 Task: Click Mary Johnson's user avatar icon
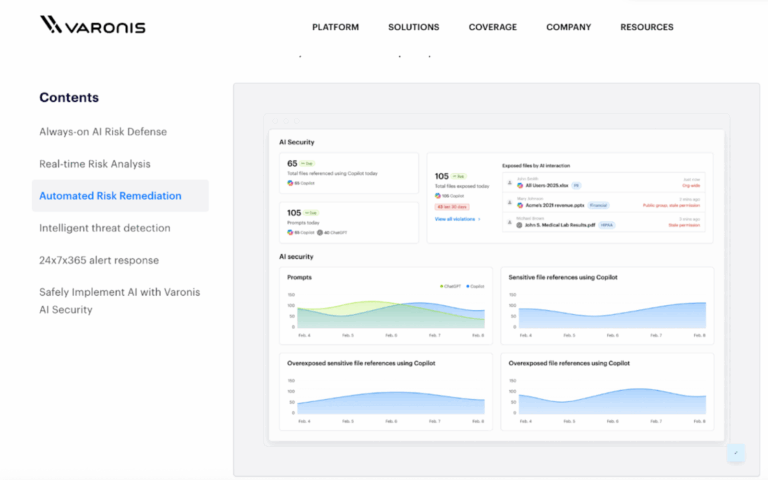coord(509,202)
